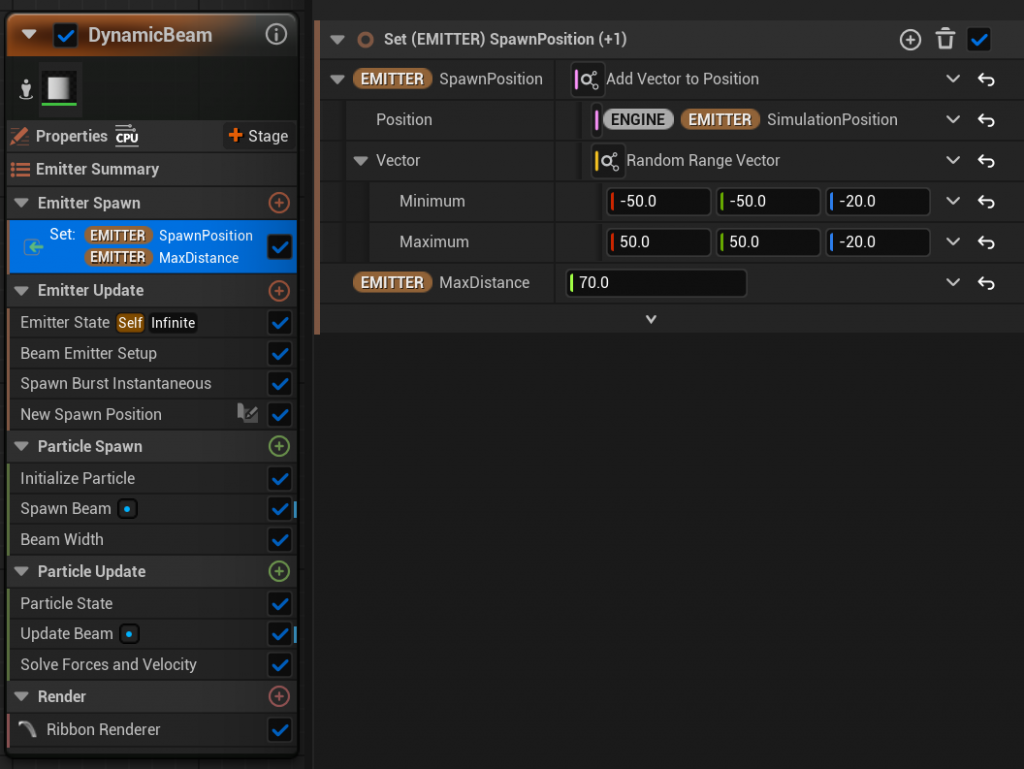
Task: Disable the Beam Width module checkbox
Action: [280, 540]
